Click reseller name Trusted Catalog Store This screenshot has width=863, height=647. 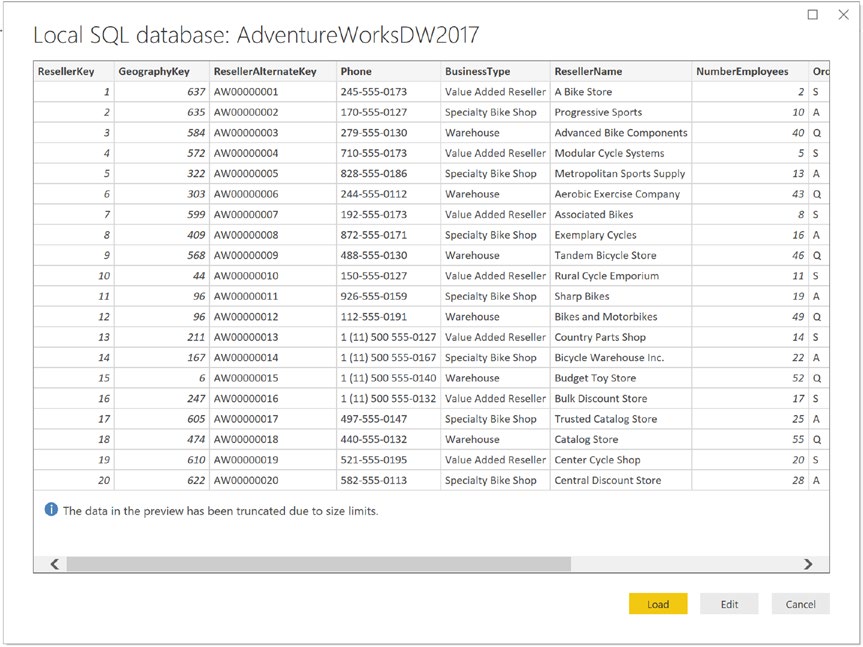[605, 419]
